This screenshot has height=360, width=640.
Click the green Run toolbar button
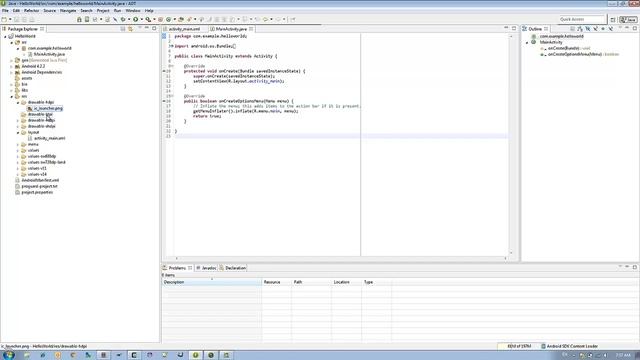coord(136,19)
